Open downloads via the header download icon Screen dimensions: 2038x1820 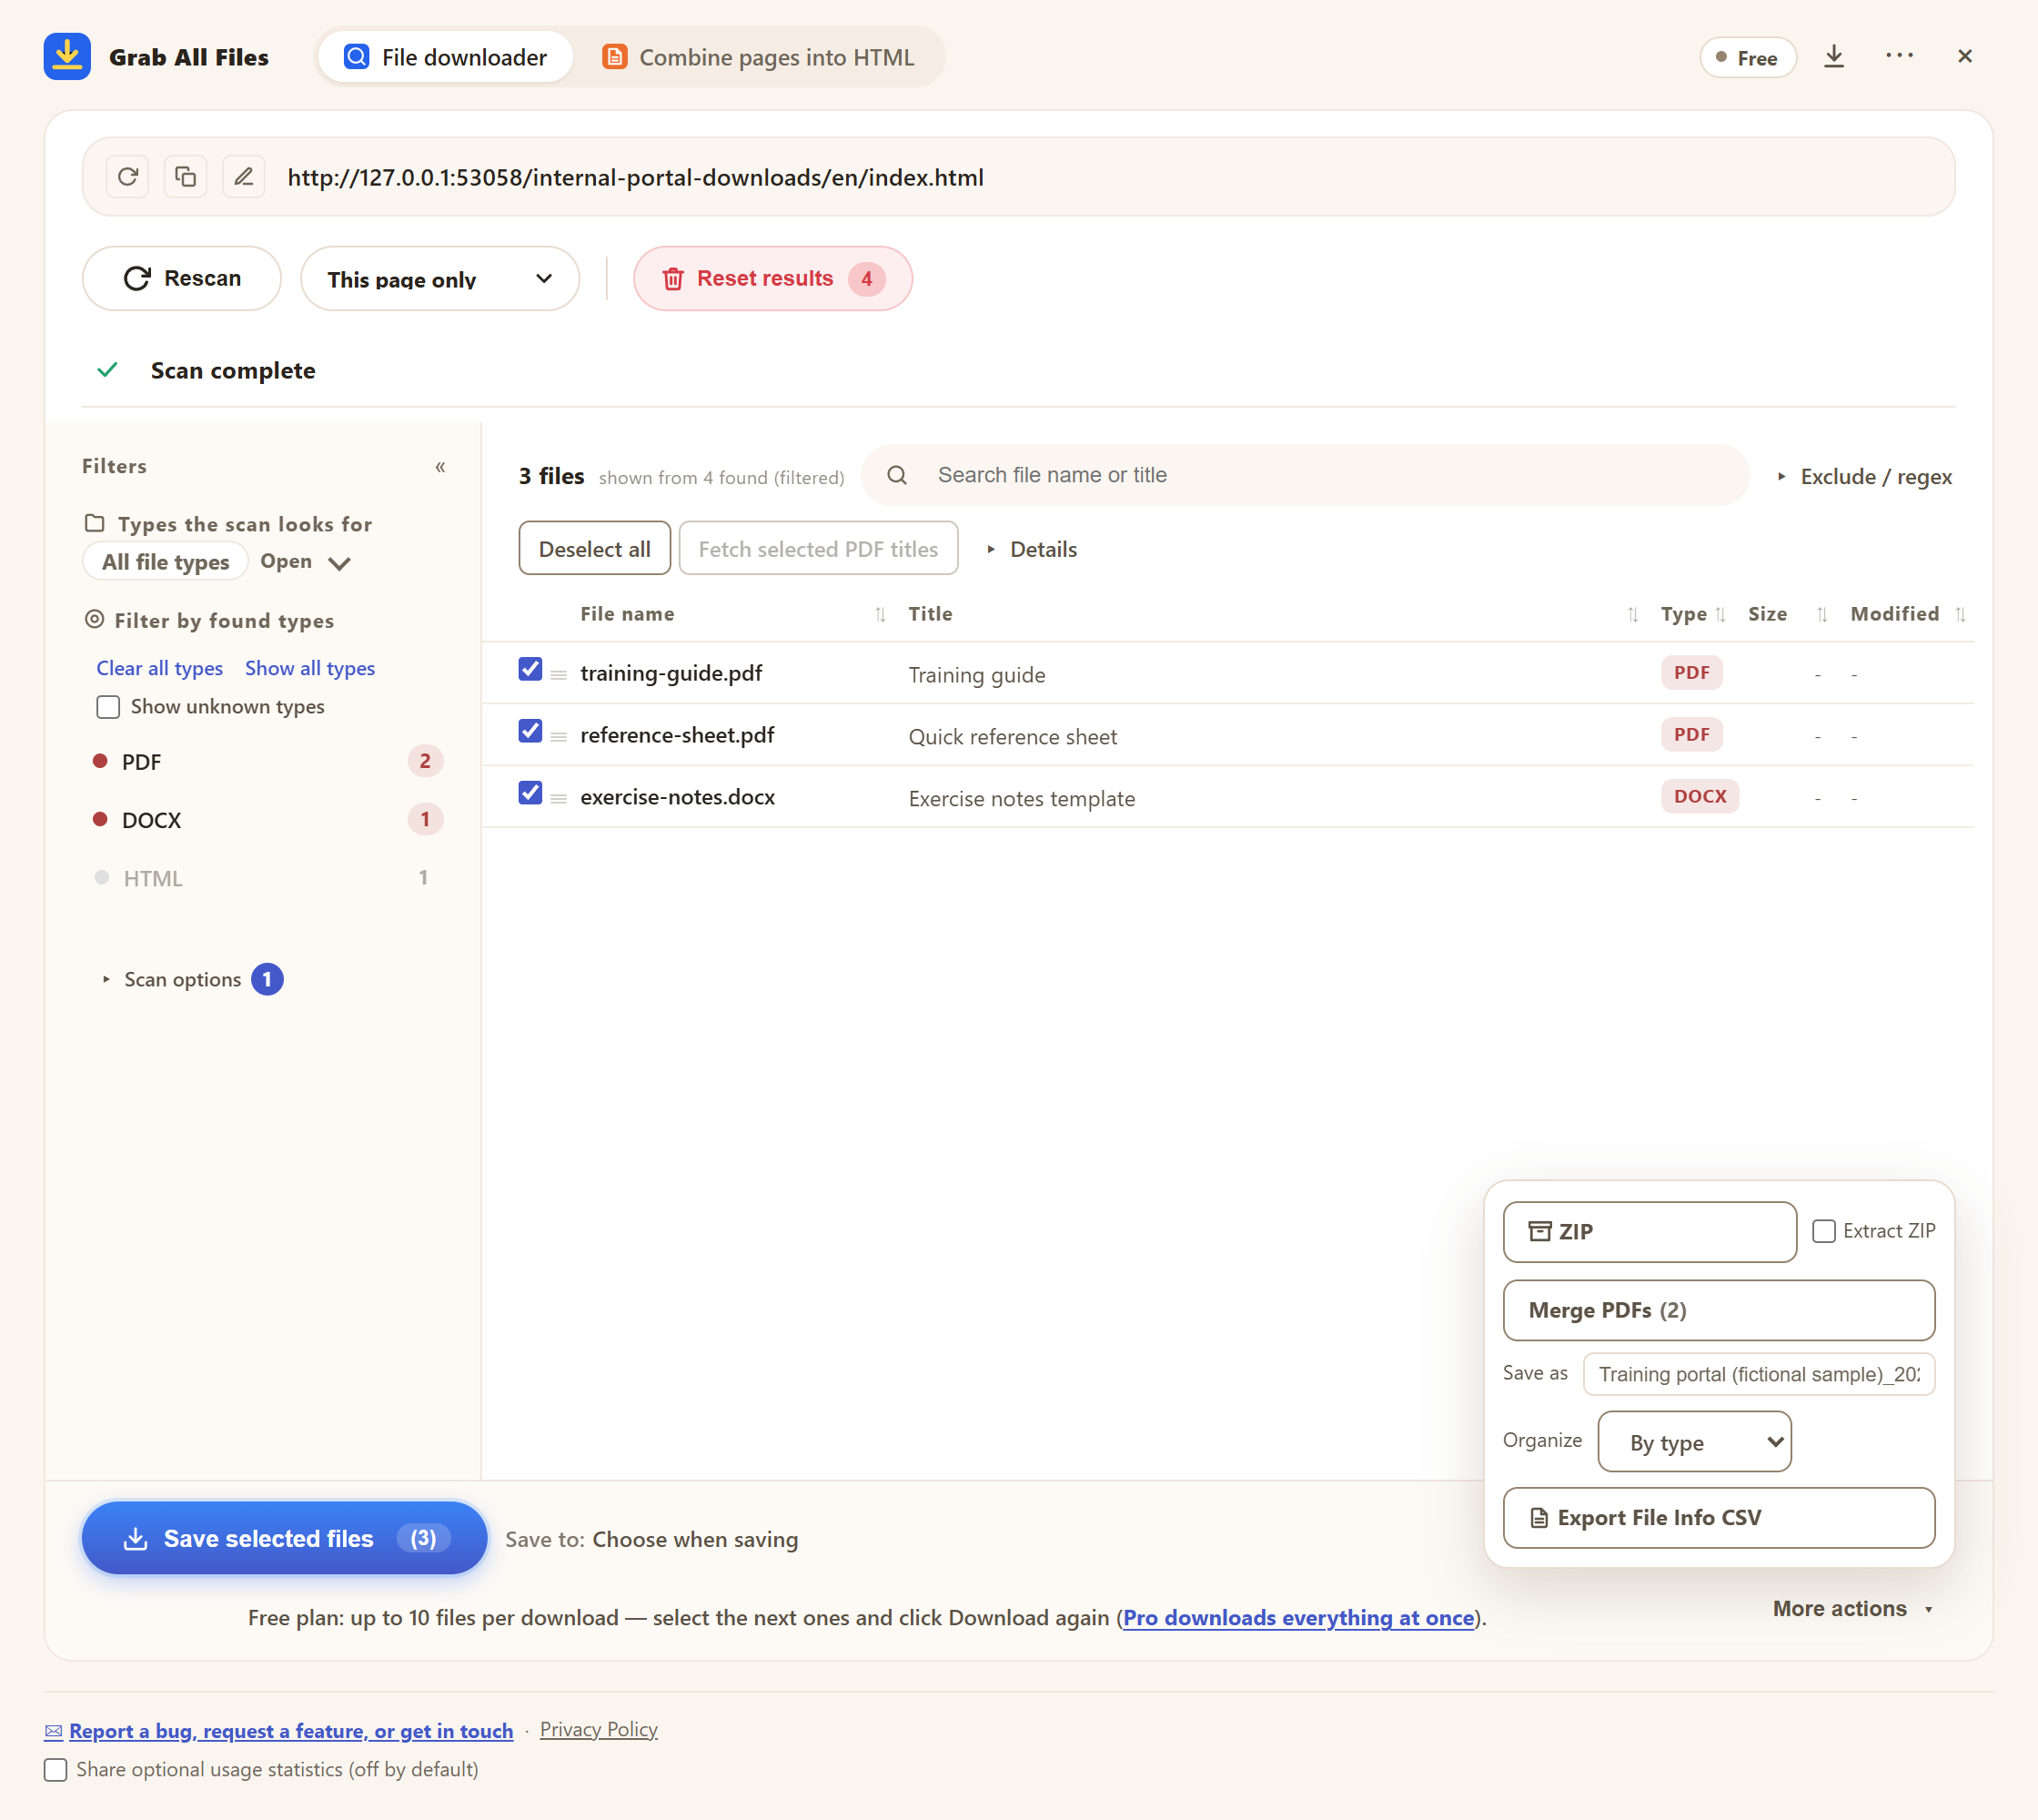point(1833,56)
